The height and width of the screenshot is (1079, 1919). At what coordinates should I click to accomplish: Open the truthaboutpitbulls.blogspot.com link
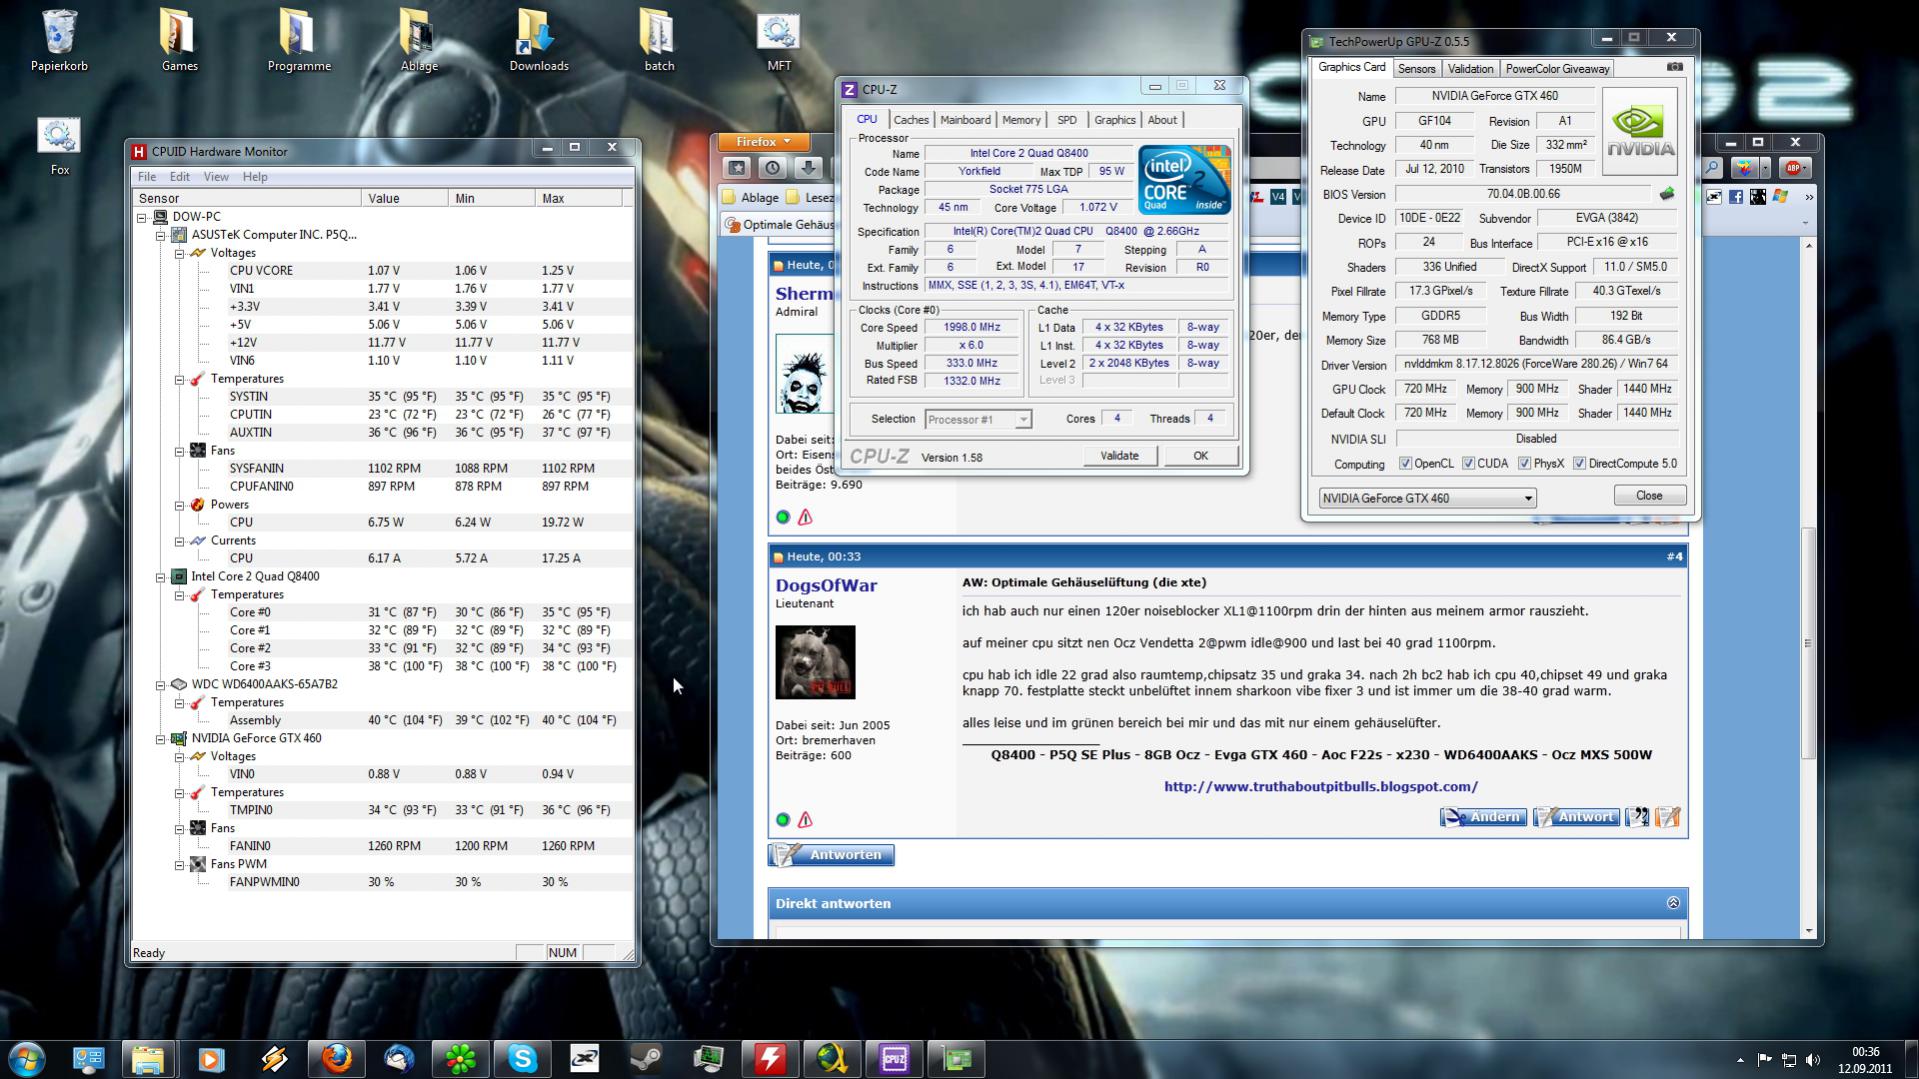pyautogui.click(x=1320, y=787)
